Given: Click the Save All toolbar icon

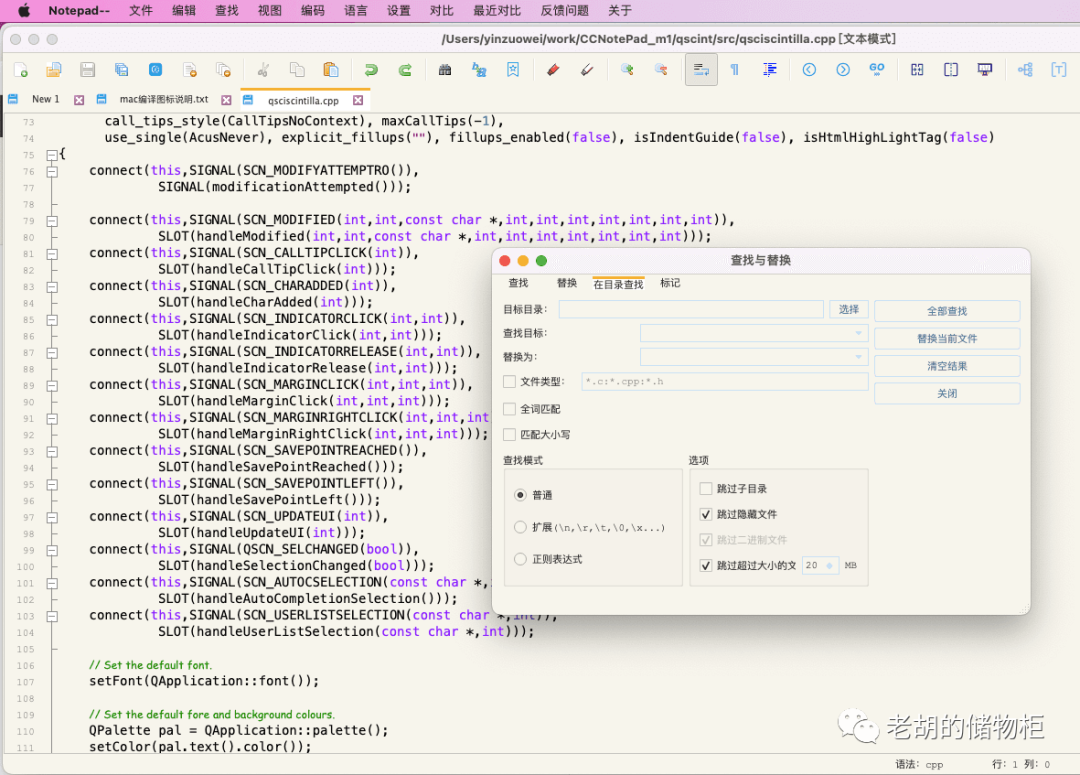Looking at the screenshot, I should (x=121, y=70).
